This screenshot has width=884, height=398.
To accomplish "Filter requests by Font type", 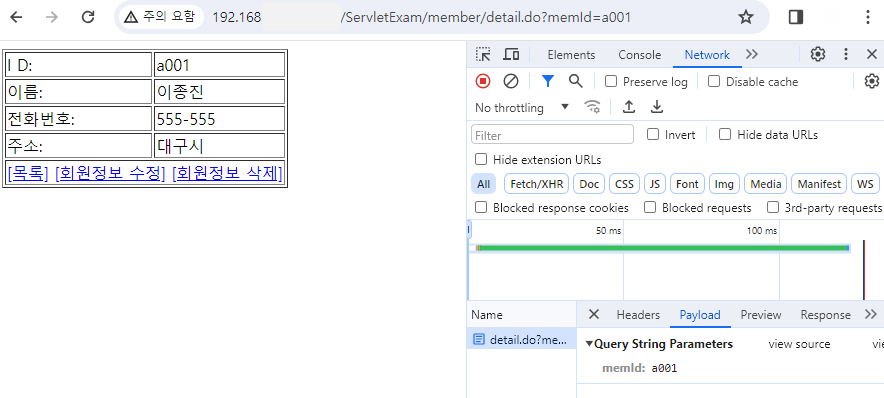I will point(687,184).
